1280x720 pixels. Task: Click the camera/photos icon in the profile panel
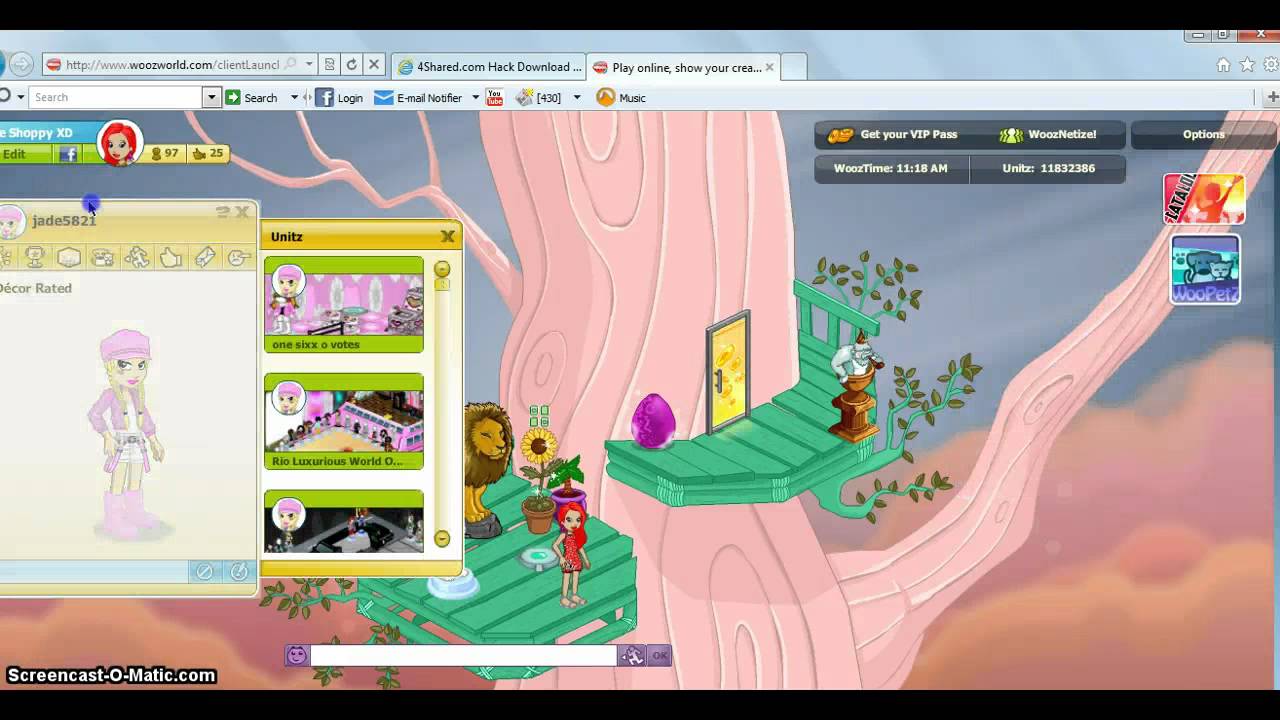pos(103,258)
